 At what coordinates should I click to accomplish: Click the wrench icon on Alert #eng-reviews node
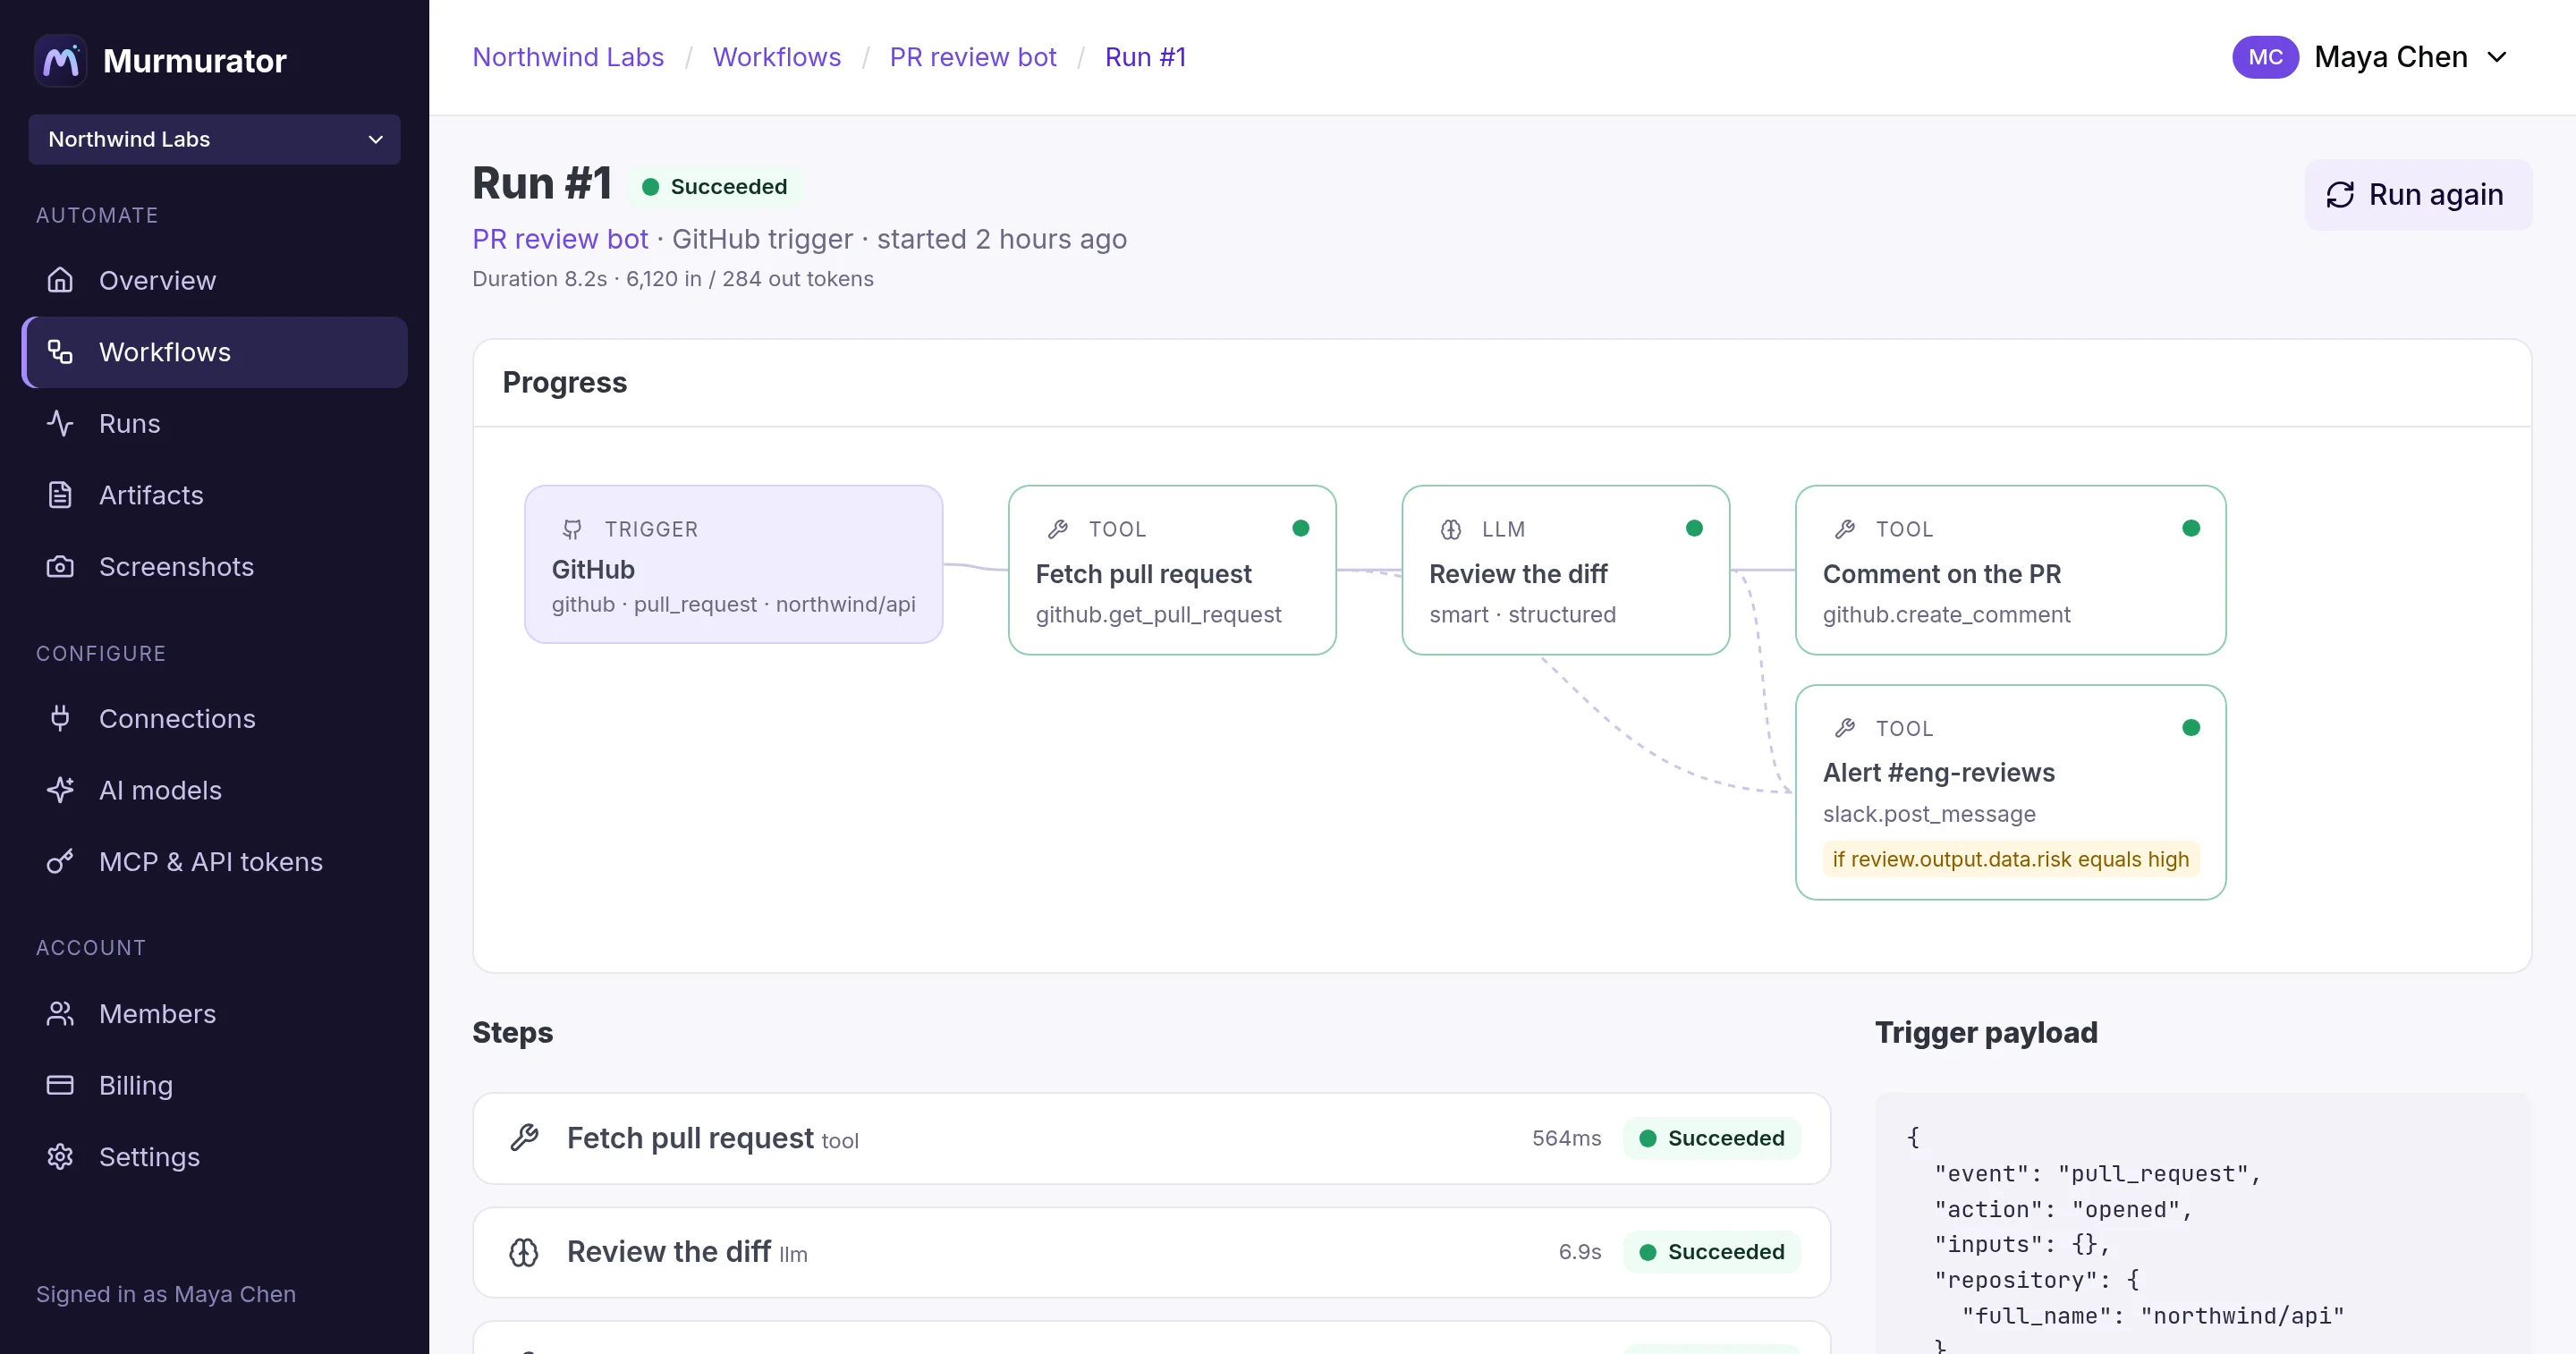pyautogui.click(x=1845, y=728)
